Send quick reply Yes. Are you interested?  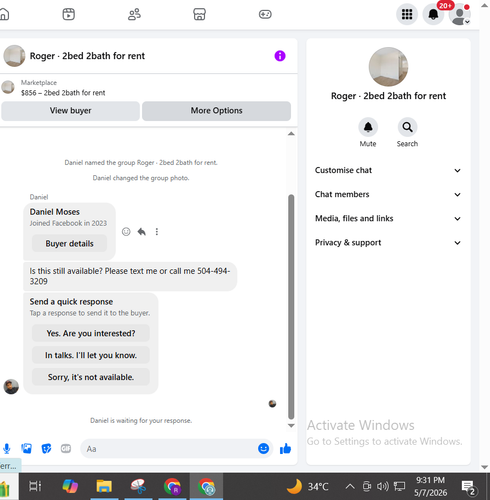click(x=91, y=333)
